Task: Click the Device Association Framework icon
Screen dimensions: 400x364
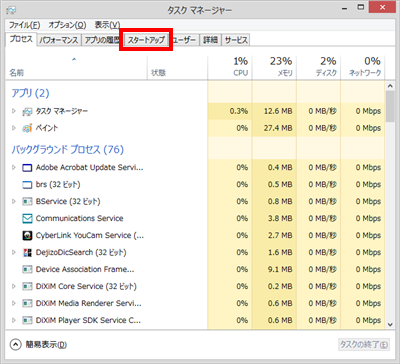Action: coord(27,269)
